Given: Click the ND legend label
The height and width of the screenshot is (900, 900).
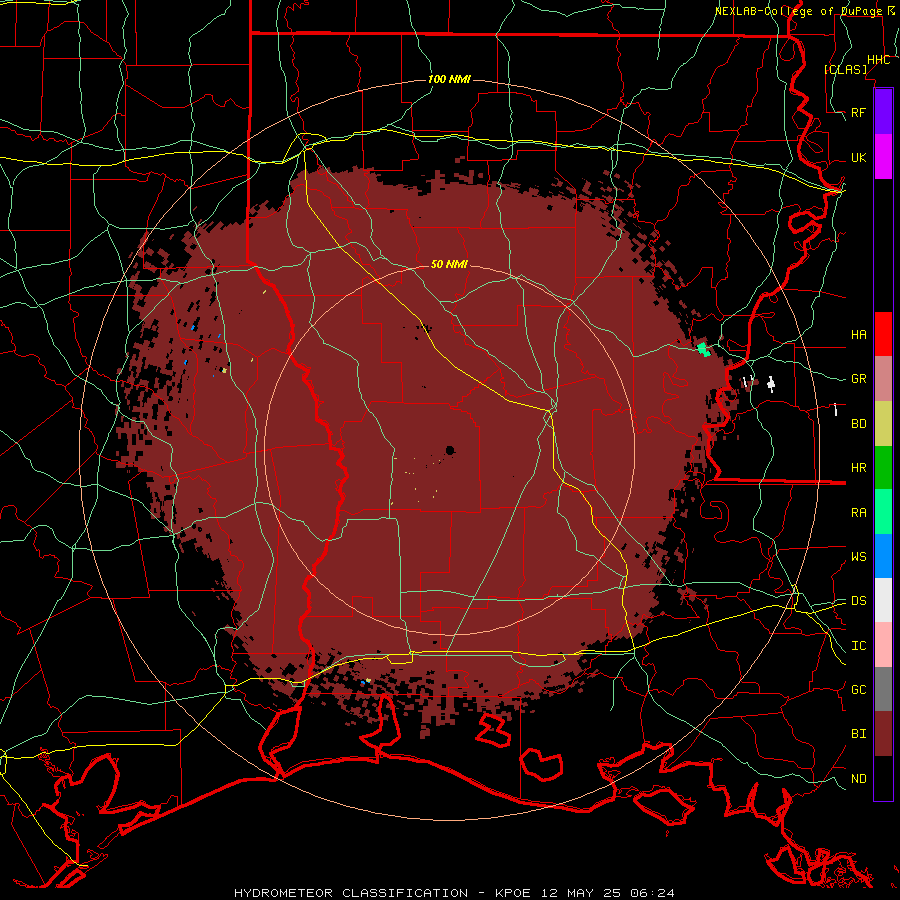Looking at the screenshot, I should tap(859, 779).
